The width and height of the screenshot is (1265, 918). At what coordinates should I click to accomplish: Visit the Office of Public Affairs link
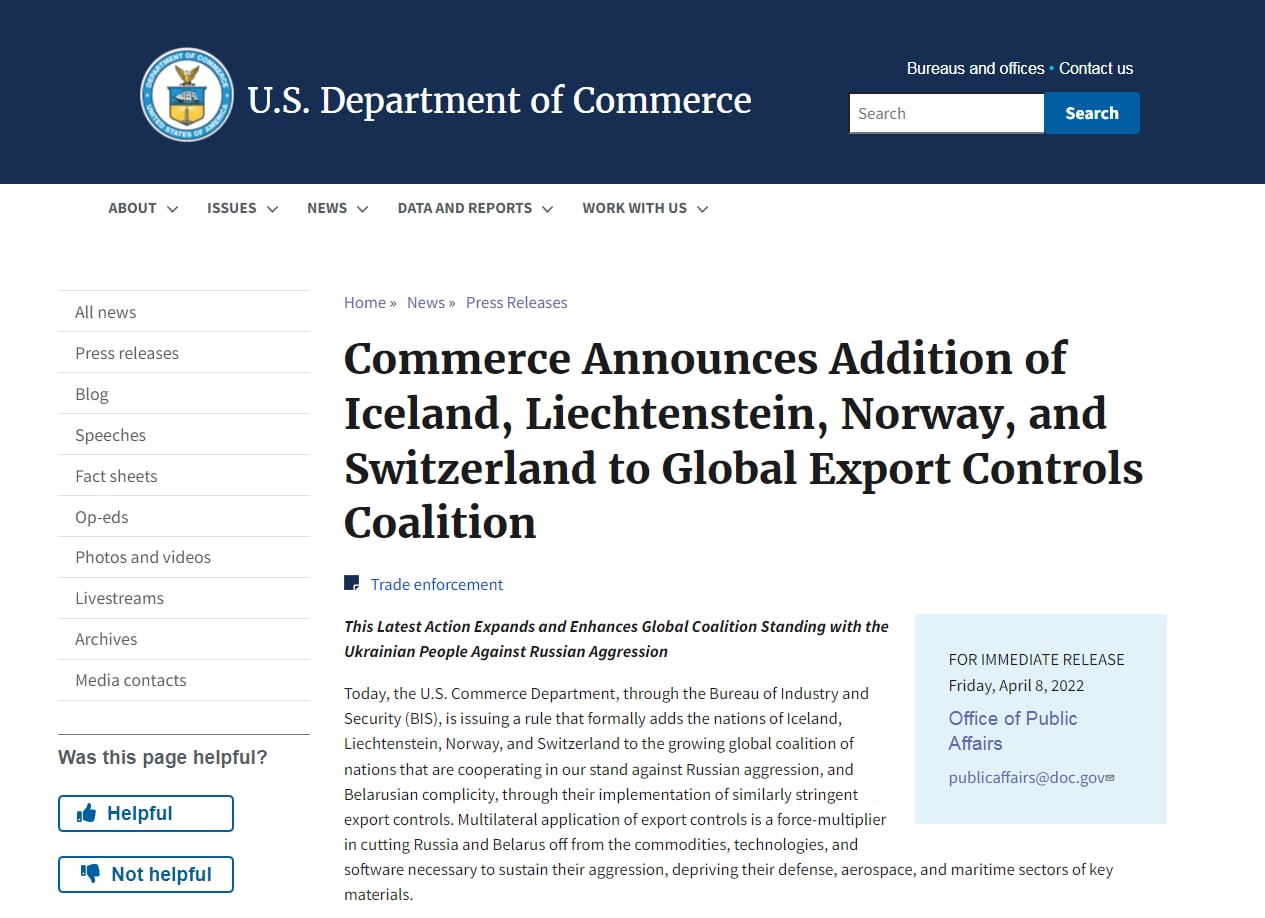point(1013,730)
